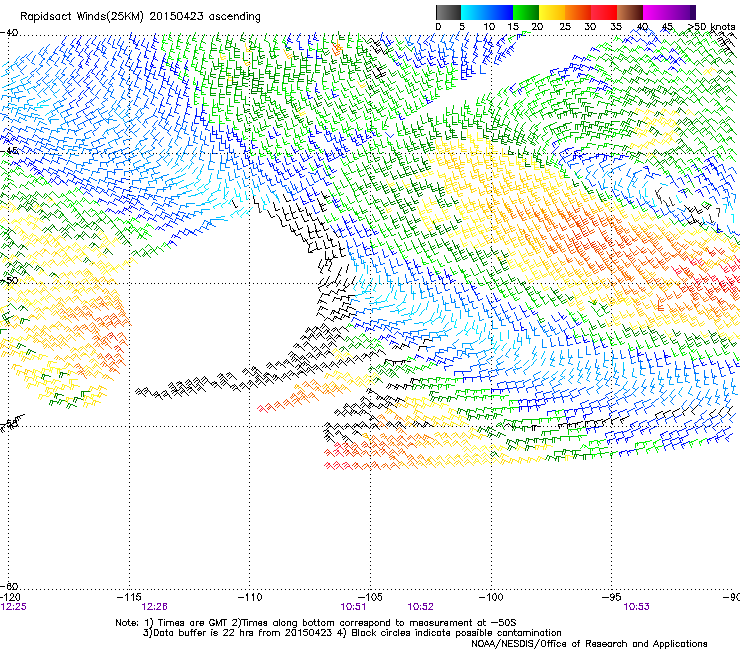Click the "25" label under the color bar
The width and height of the screenshot is (740, 650).
click(565, 27)
